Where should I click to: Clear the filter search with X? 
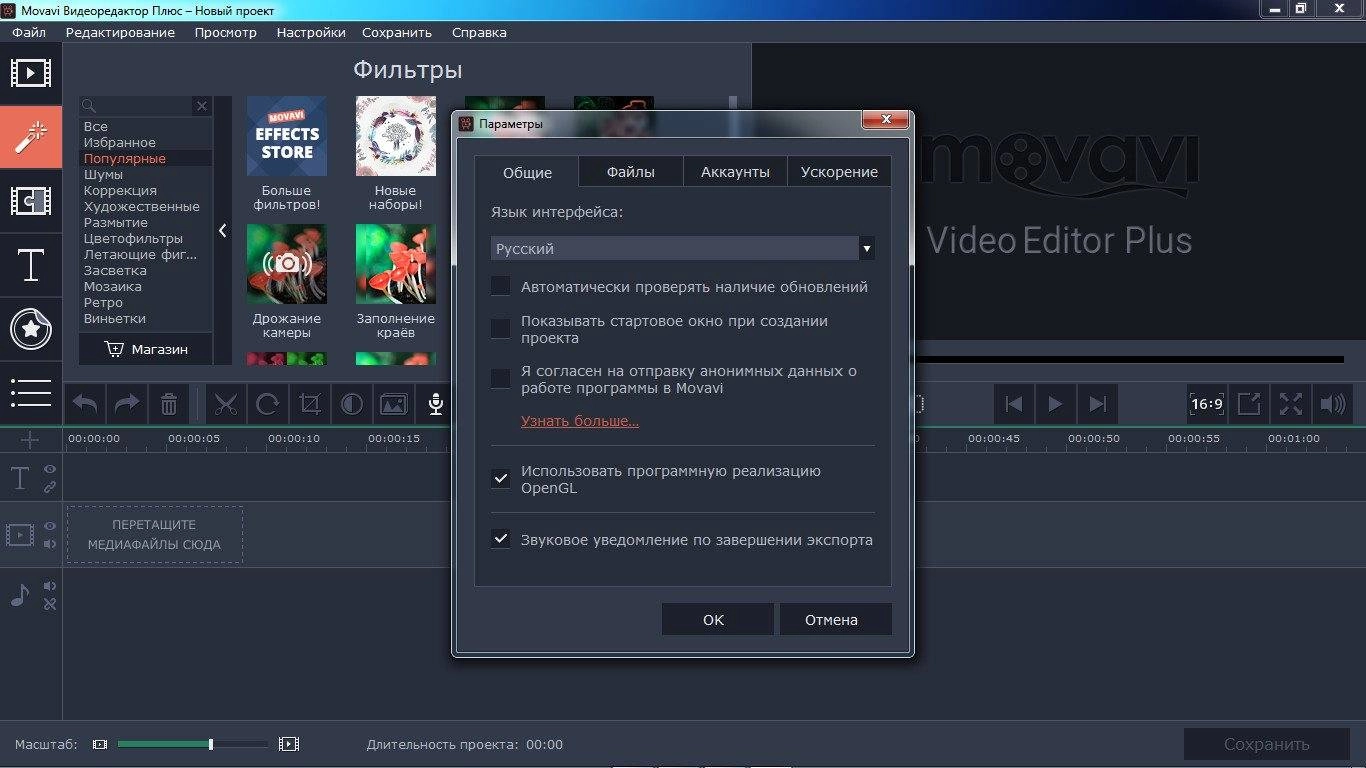pyautogui.click(x=202, y=106)
